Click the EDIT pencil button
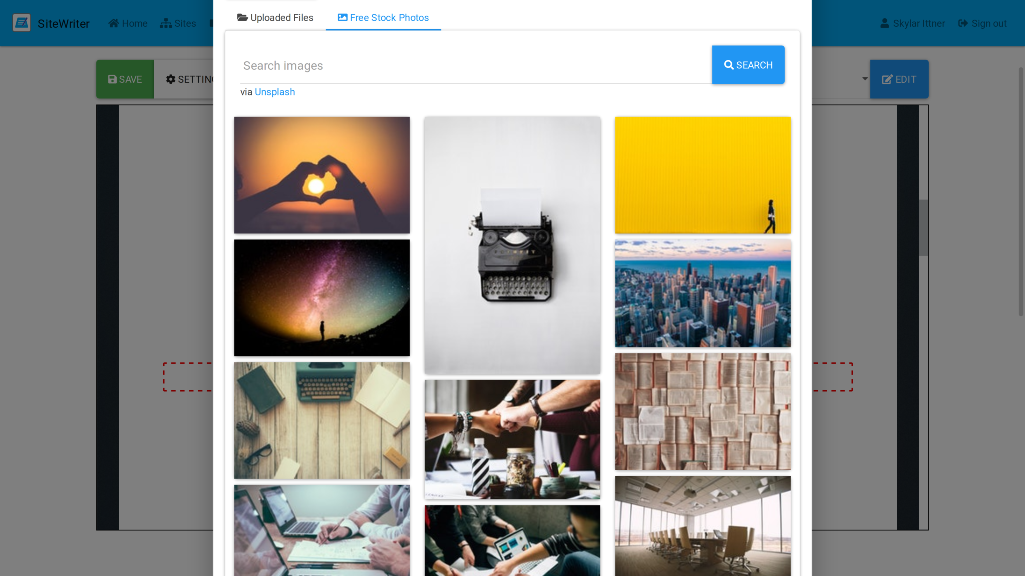The height and width of the screenshot is (576, 1025). [x=899, y=79]
